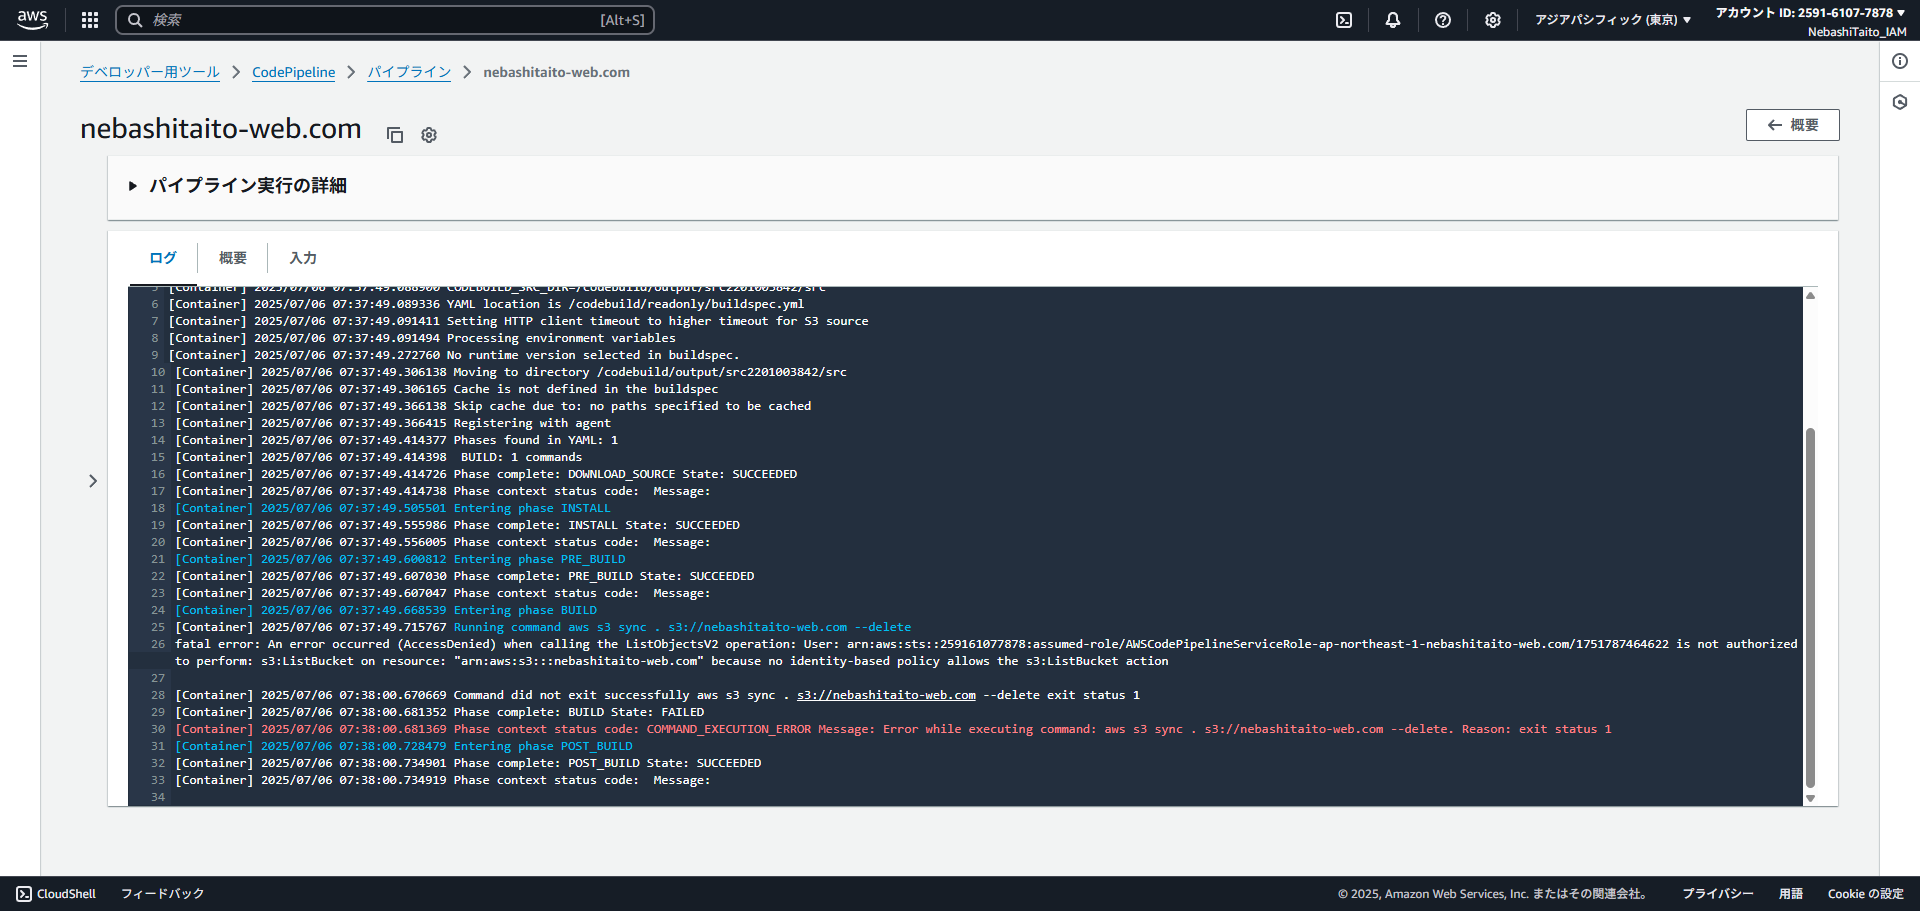Go to デベロッパー用ツール breadcrumb

(150, 72)
